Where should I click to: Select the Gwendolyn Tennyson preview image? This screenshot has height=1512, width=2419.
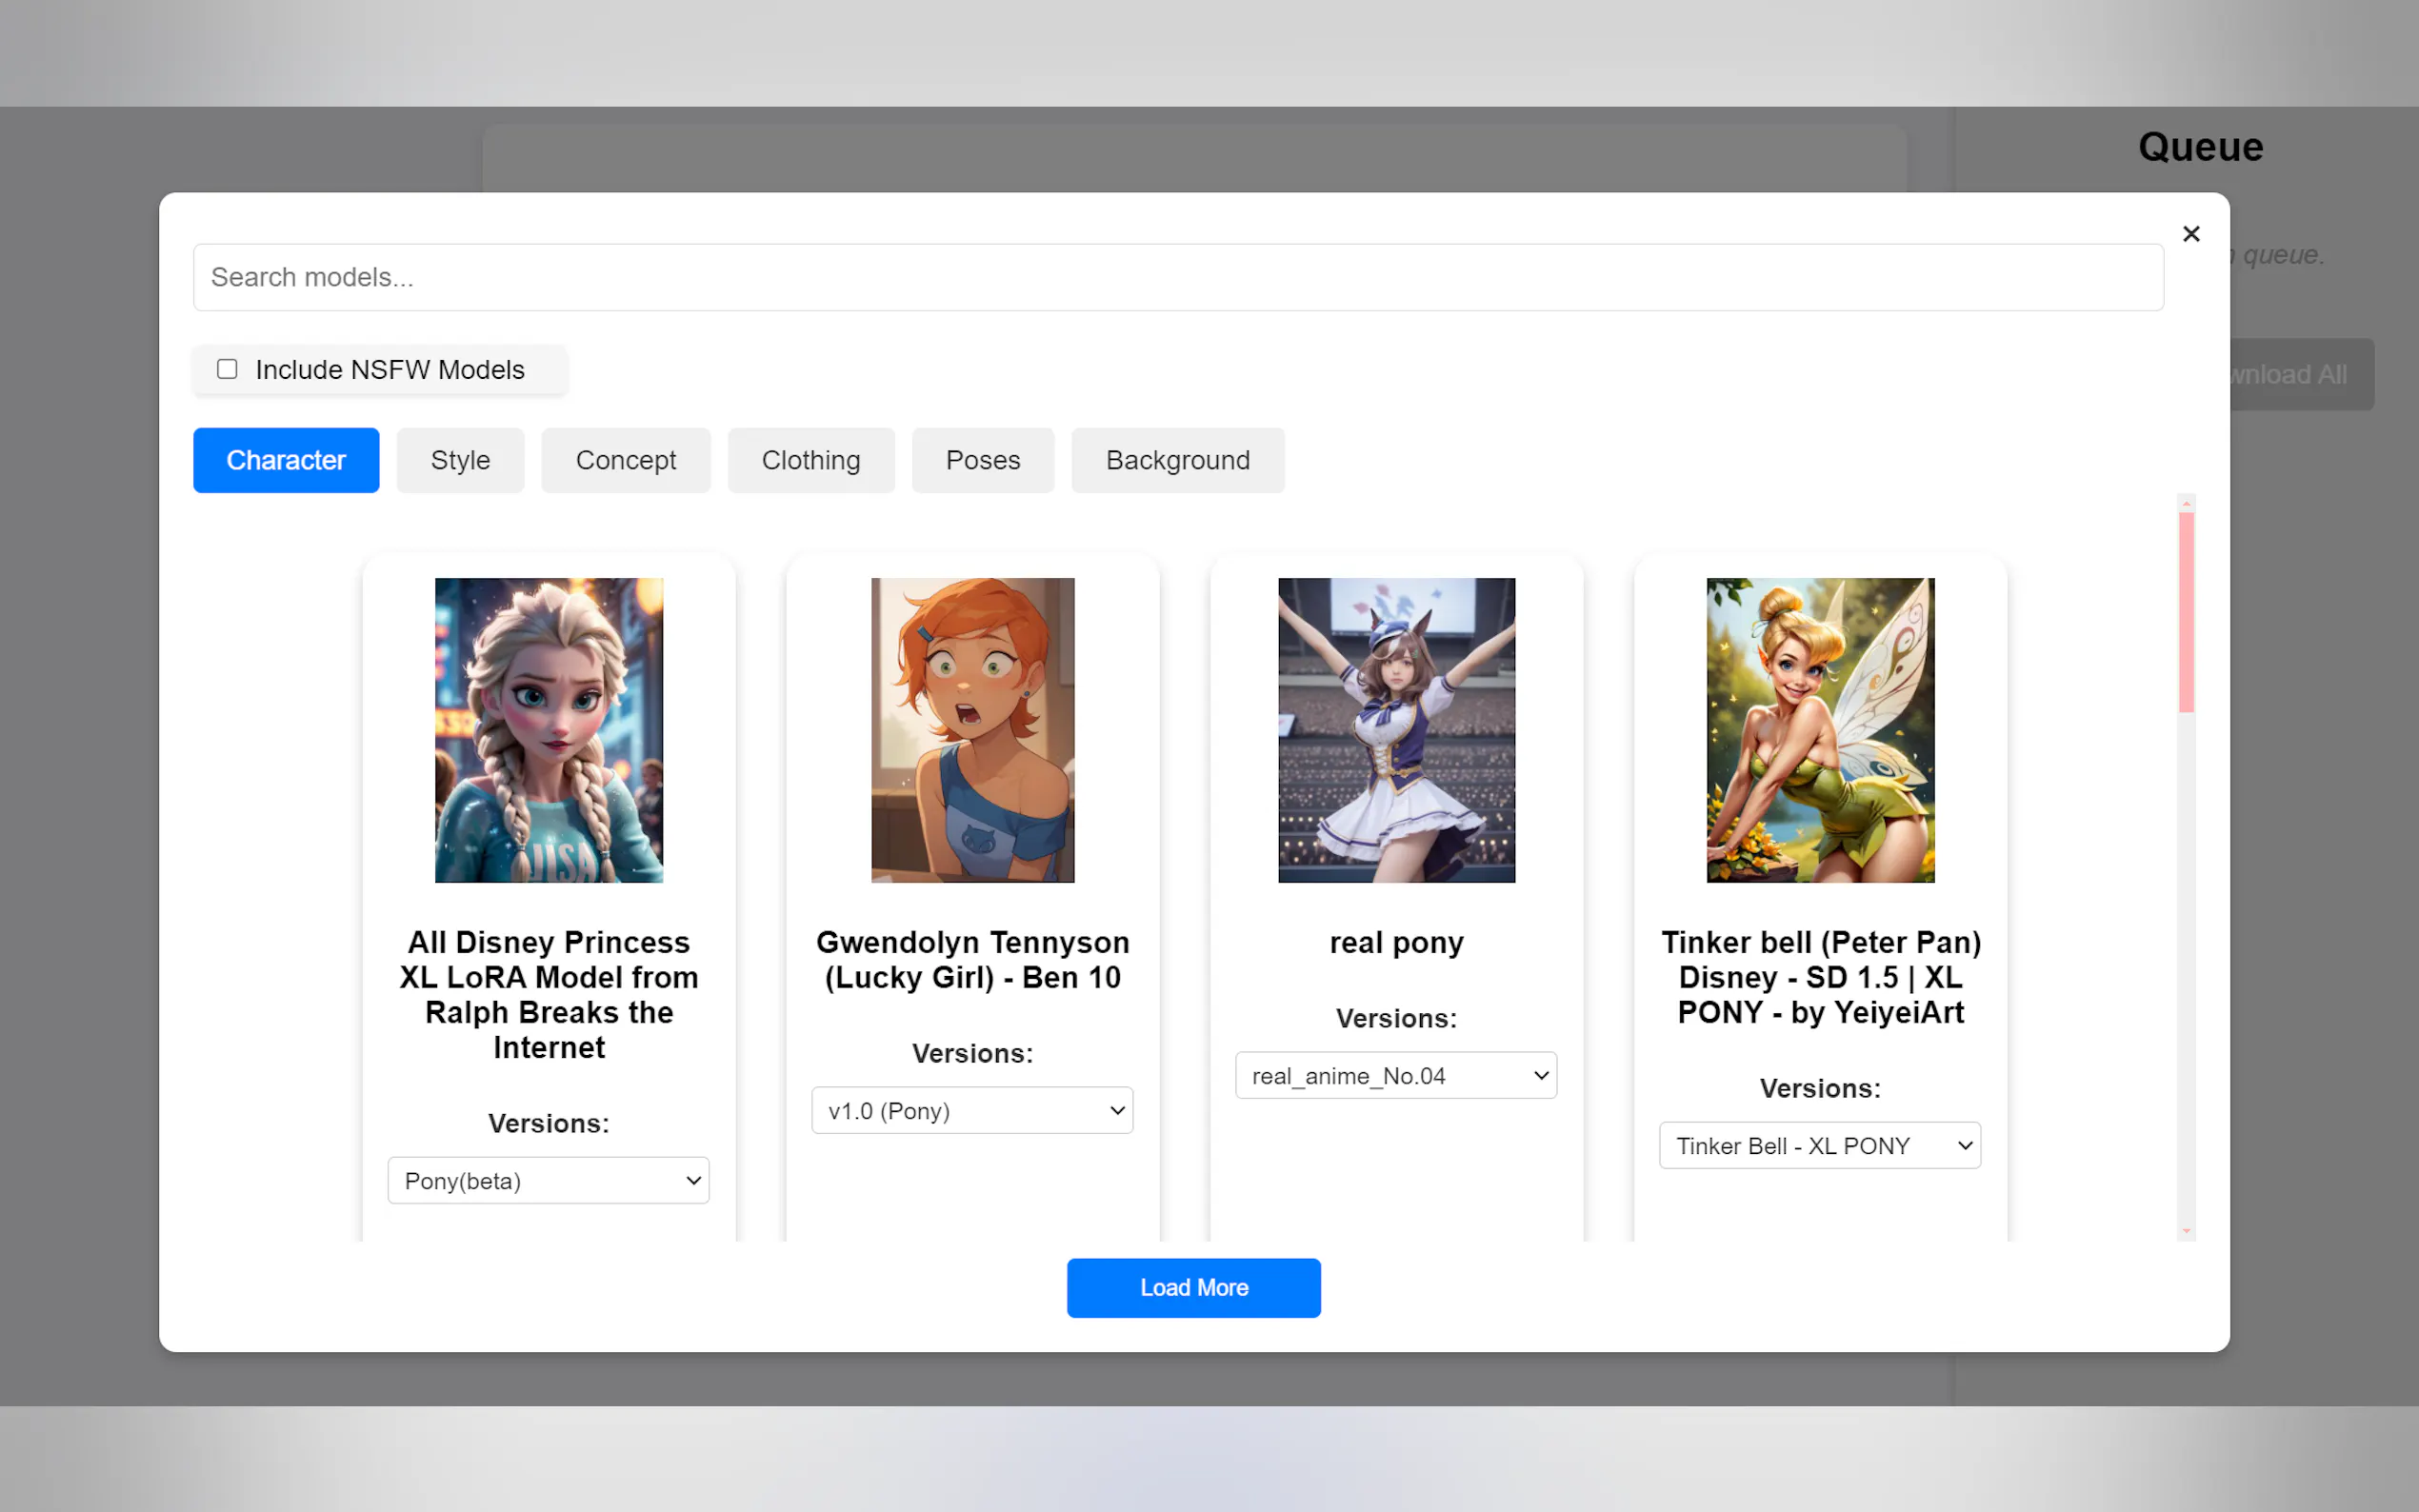972,730
